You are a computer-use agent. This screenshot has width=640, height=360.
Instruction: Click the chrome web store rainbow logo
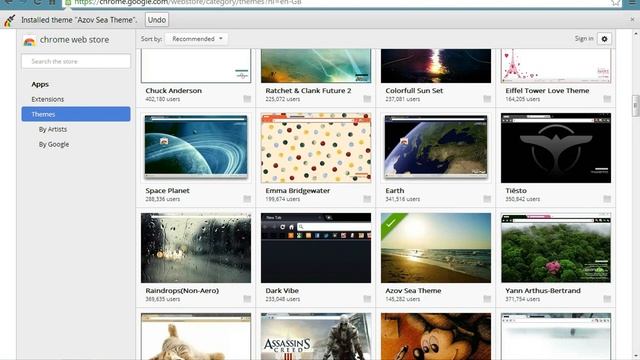point(29,40)
